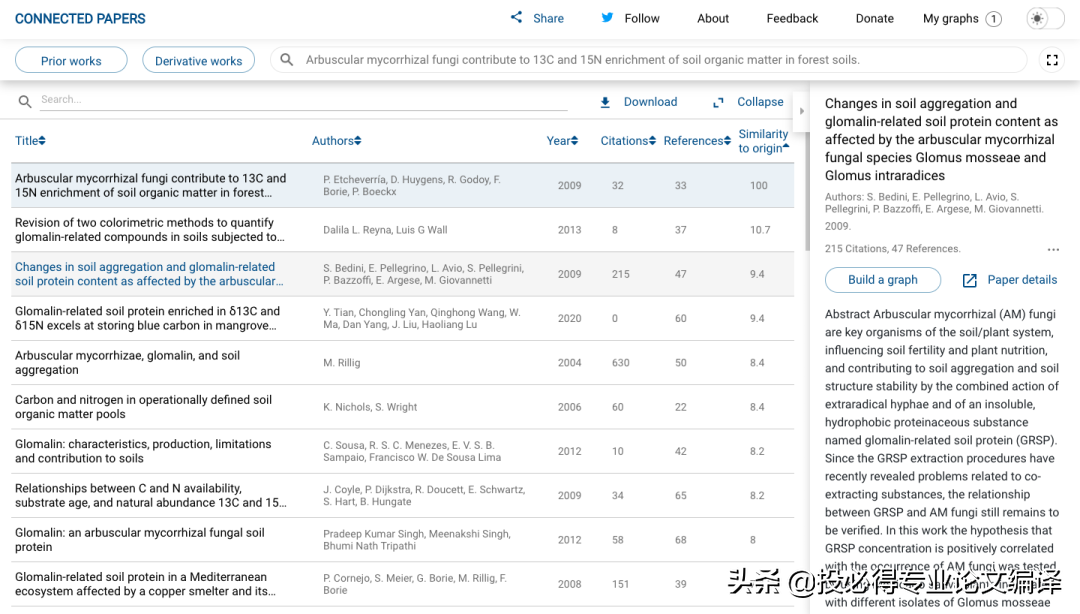Collapse the paper list table

click(747, 102)
